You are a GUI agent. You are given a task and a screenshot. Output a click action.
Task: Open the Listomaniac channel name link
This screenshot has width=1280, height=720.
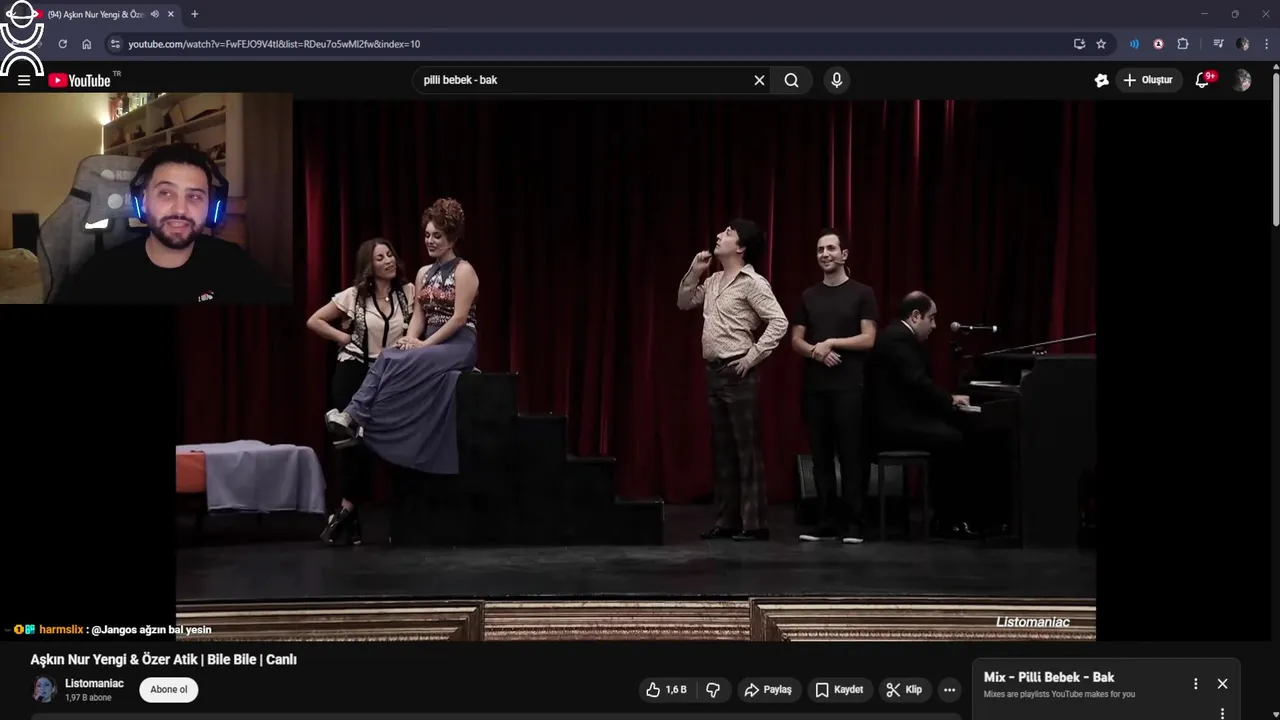pyautogui.click(x=94, y=683)
